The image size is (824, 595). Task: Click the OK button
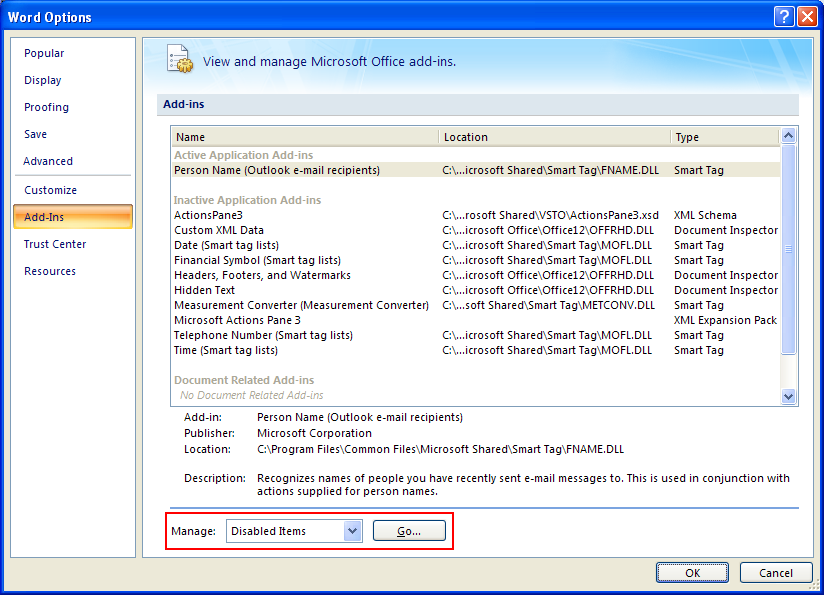click(692, 573)
